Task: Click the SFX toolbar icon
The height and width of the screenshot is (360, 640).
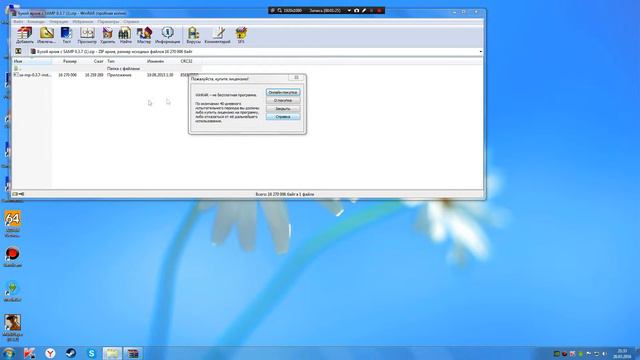Action: pyautogui.click(x=241, y=35)
